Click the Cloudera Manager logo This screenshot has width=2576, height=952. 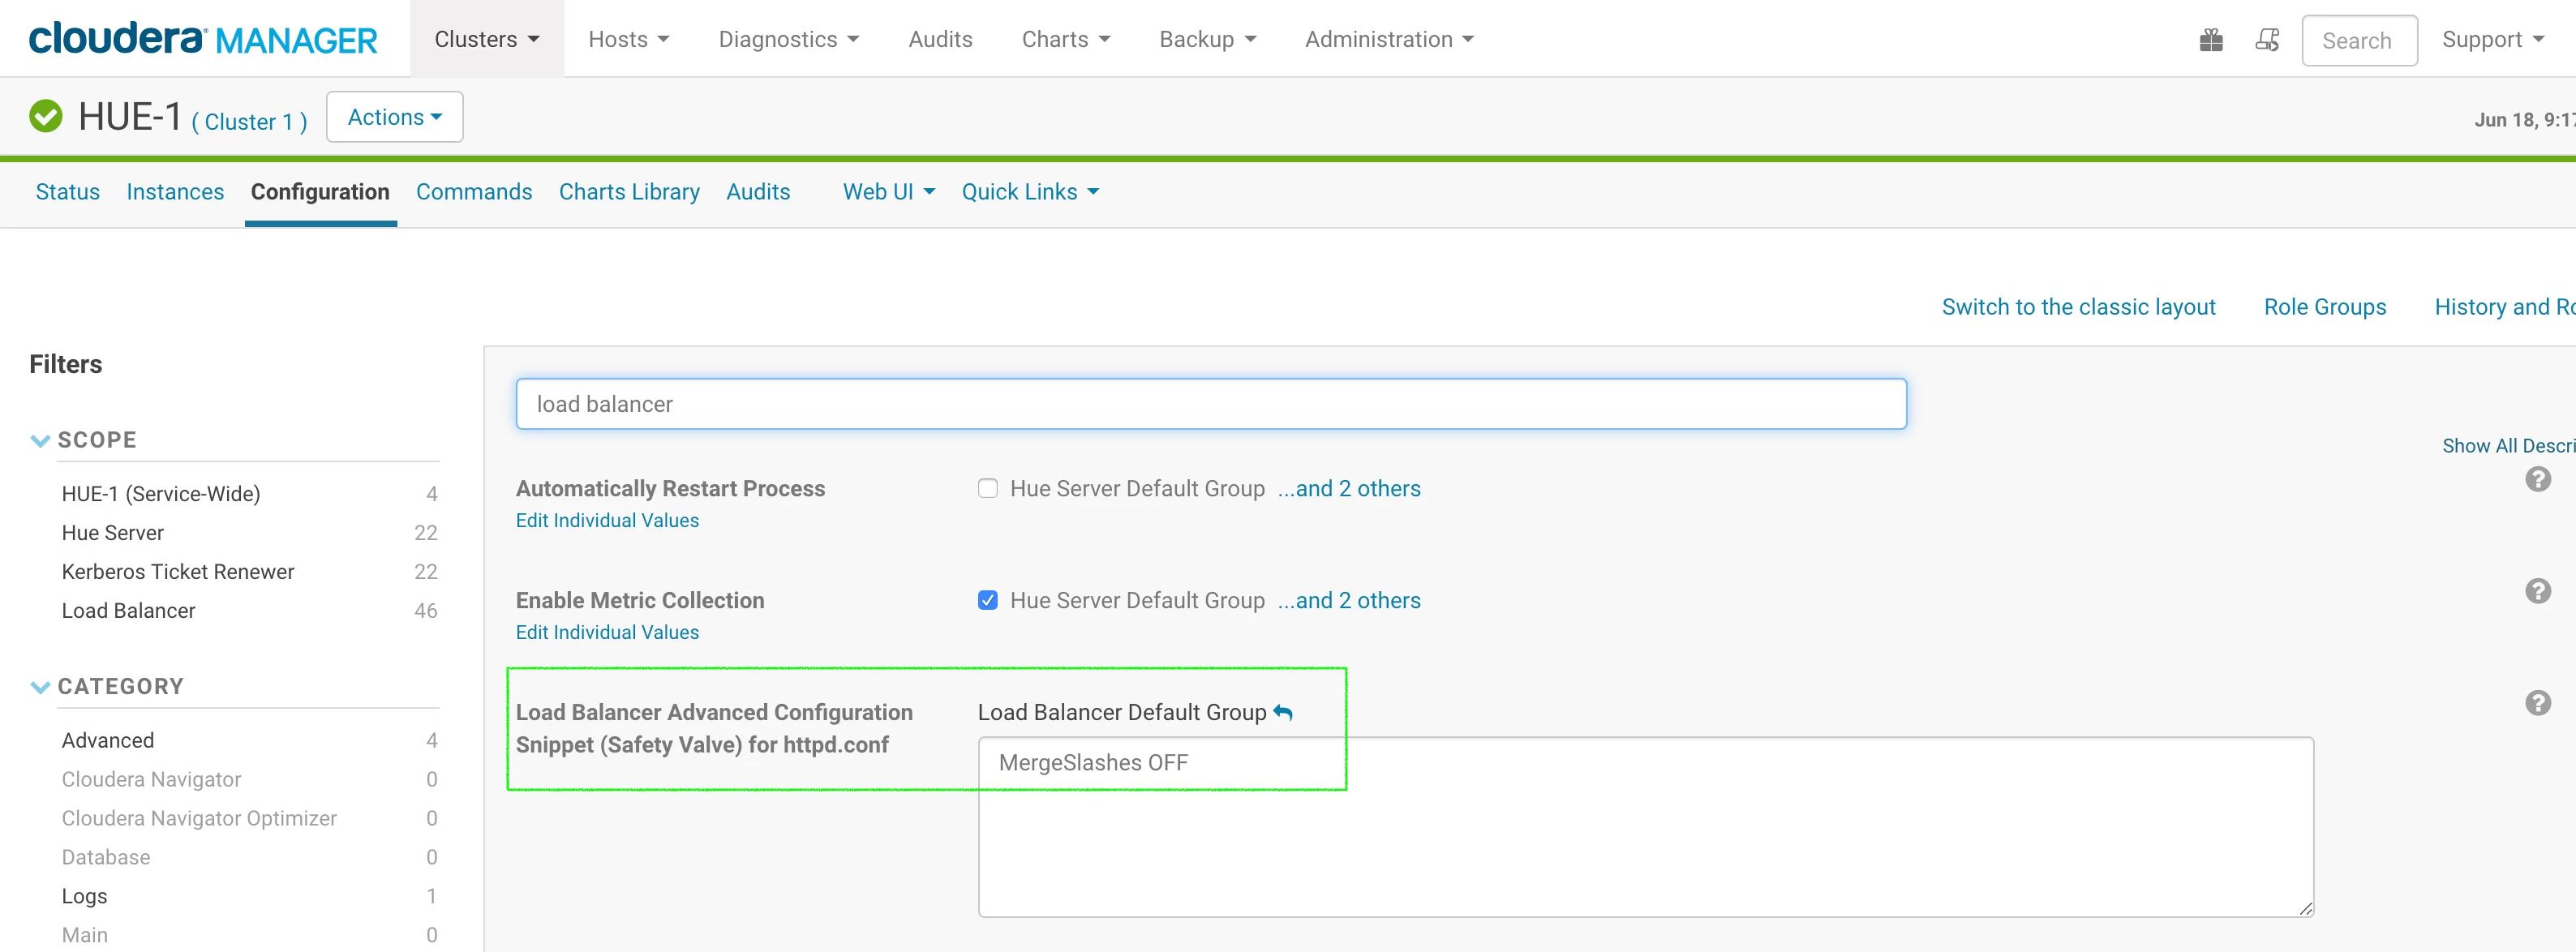203,39
